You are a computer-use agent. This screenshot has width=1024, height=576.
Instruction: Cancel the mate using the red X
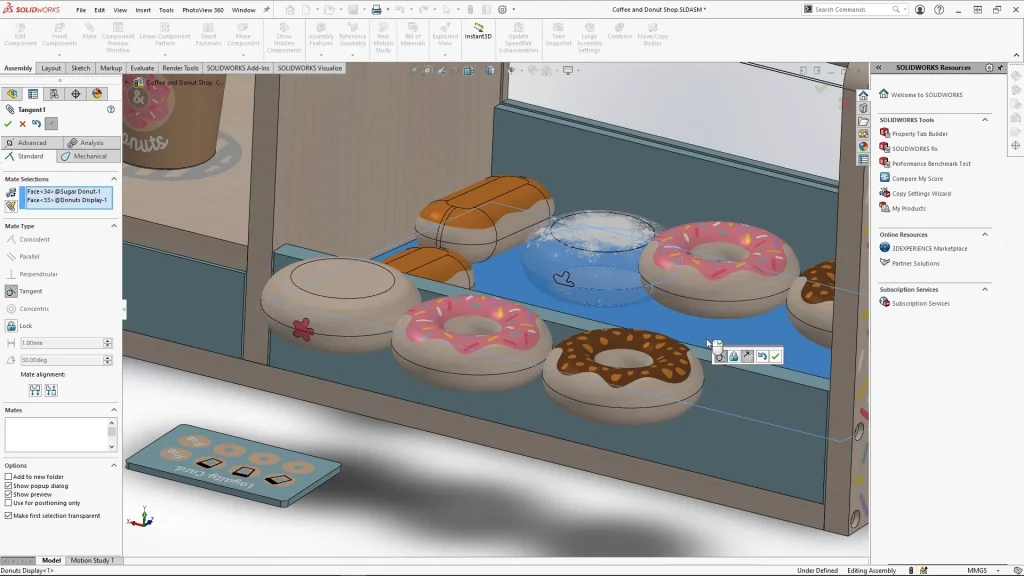[x=22, y=124]
